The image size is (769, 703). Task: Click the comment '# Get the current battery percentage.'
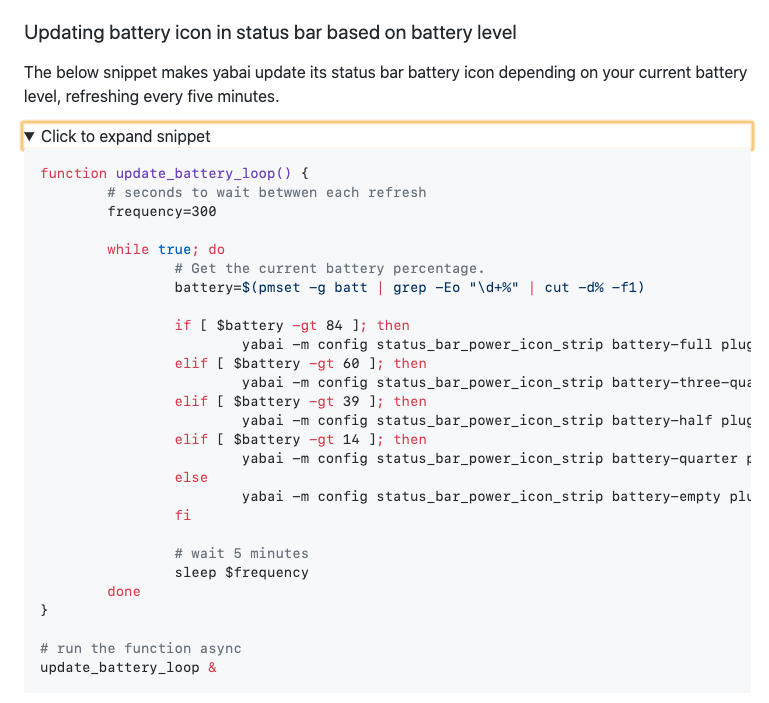tap(330, 268)
